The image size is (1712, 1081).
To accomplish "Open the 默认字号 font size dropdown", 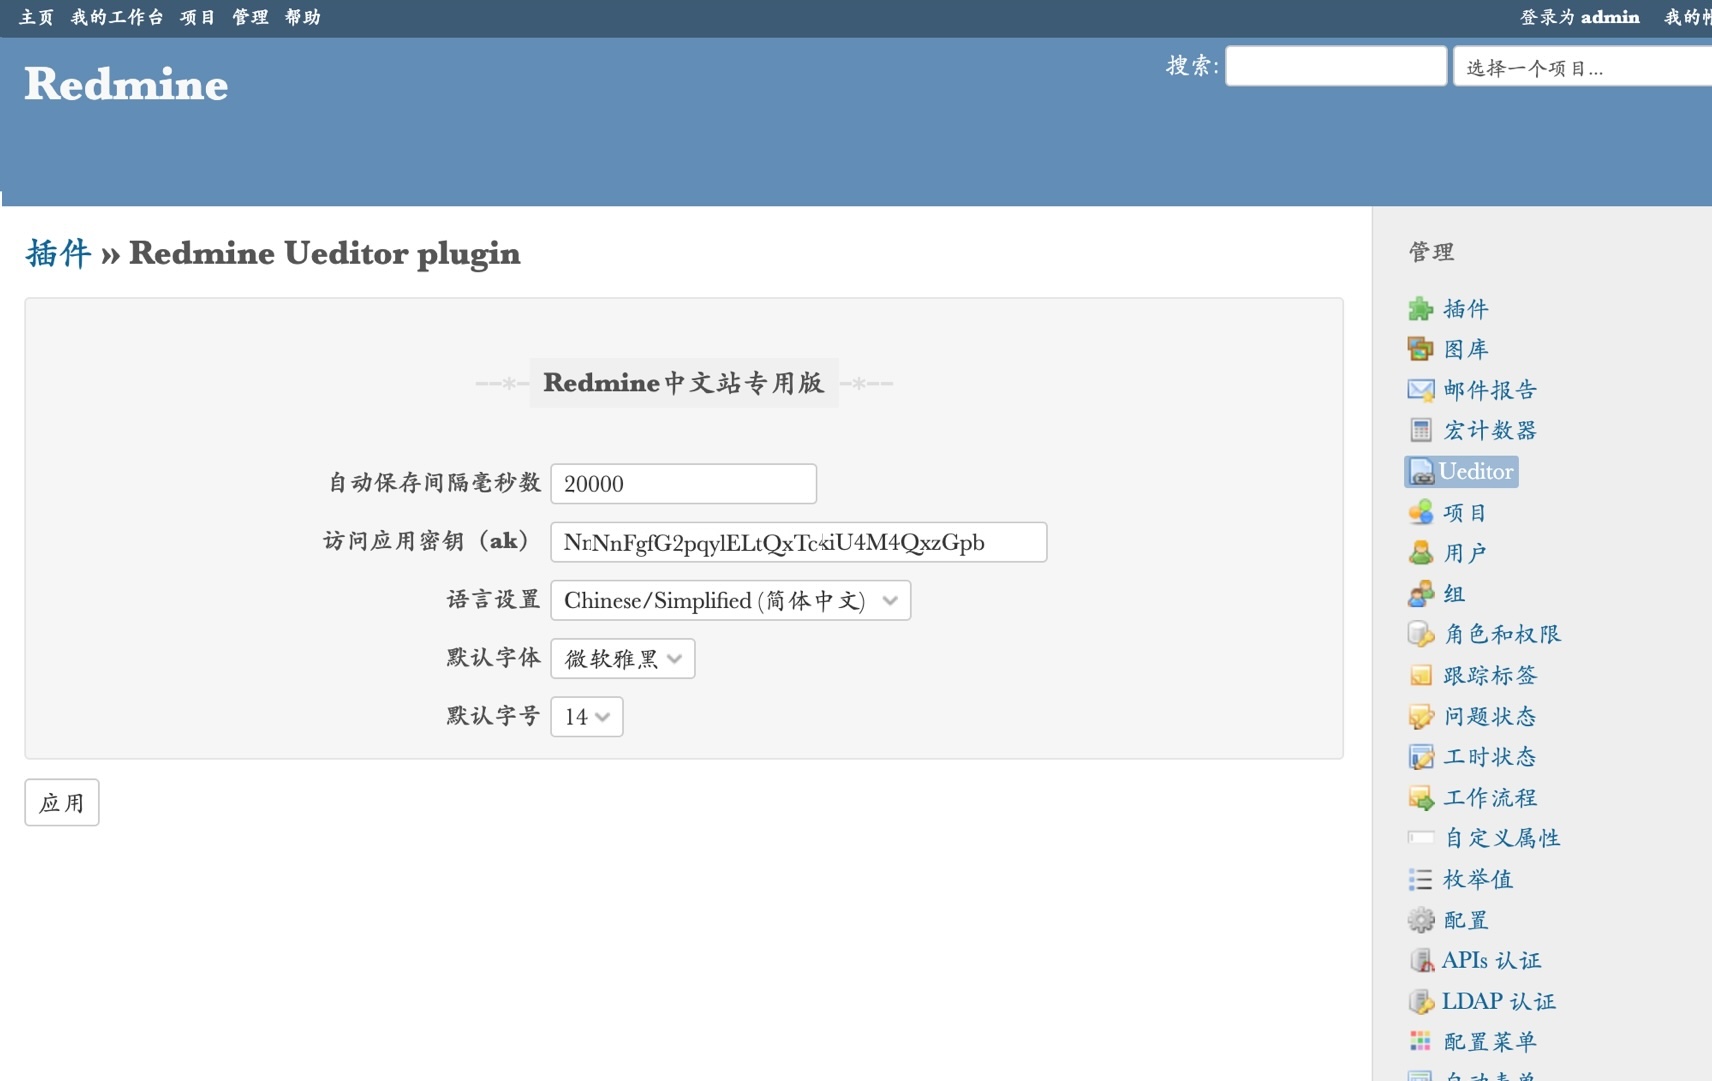I will pyautogui.click(x=586, y=717).
